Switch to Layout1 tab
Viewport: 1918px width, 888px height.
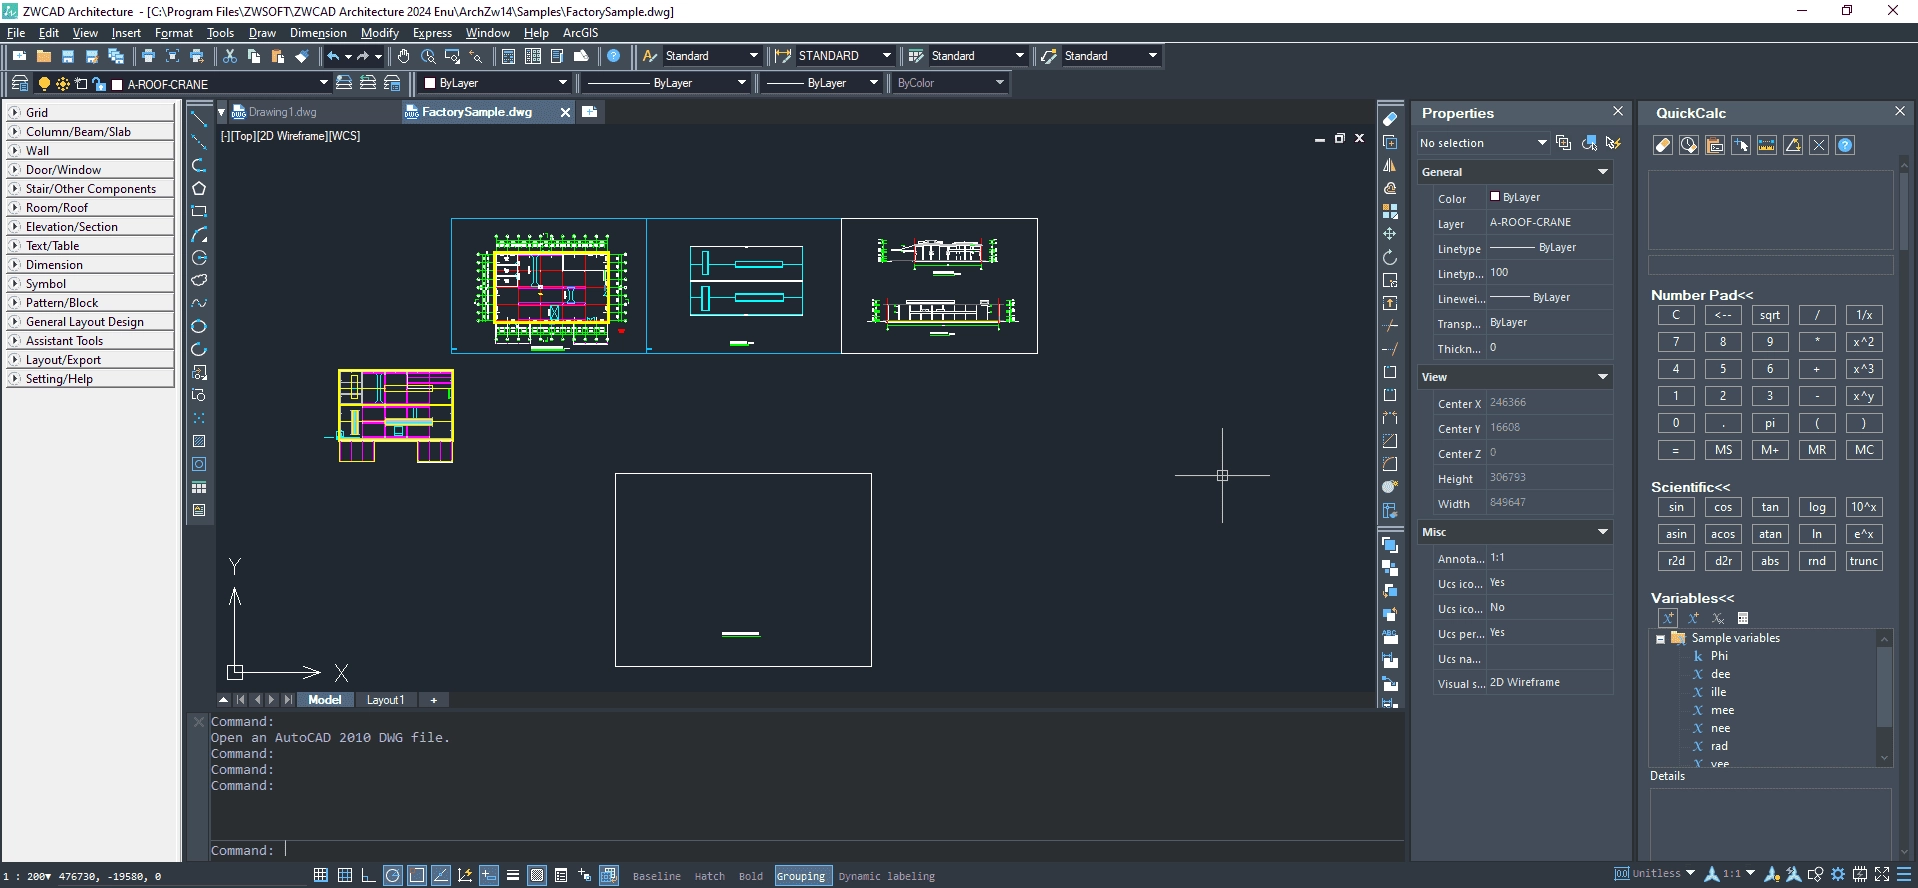coord(385,700)
